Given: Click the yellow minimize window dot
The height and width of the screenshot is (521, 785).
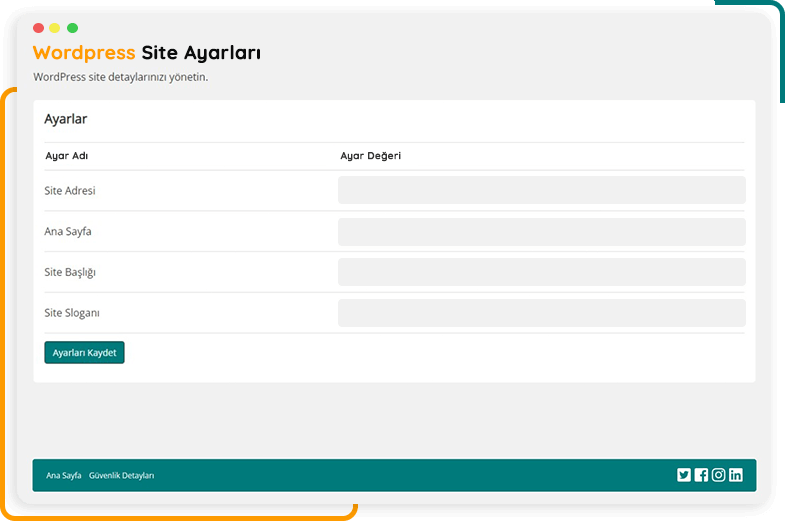Looking at the screenshot, I should tap(55, 28).
